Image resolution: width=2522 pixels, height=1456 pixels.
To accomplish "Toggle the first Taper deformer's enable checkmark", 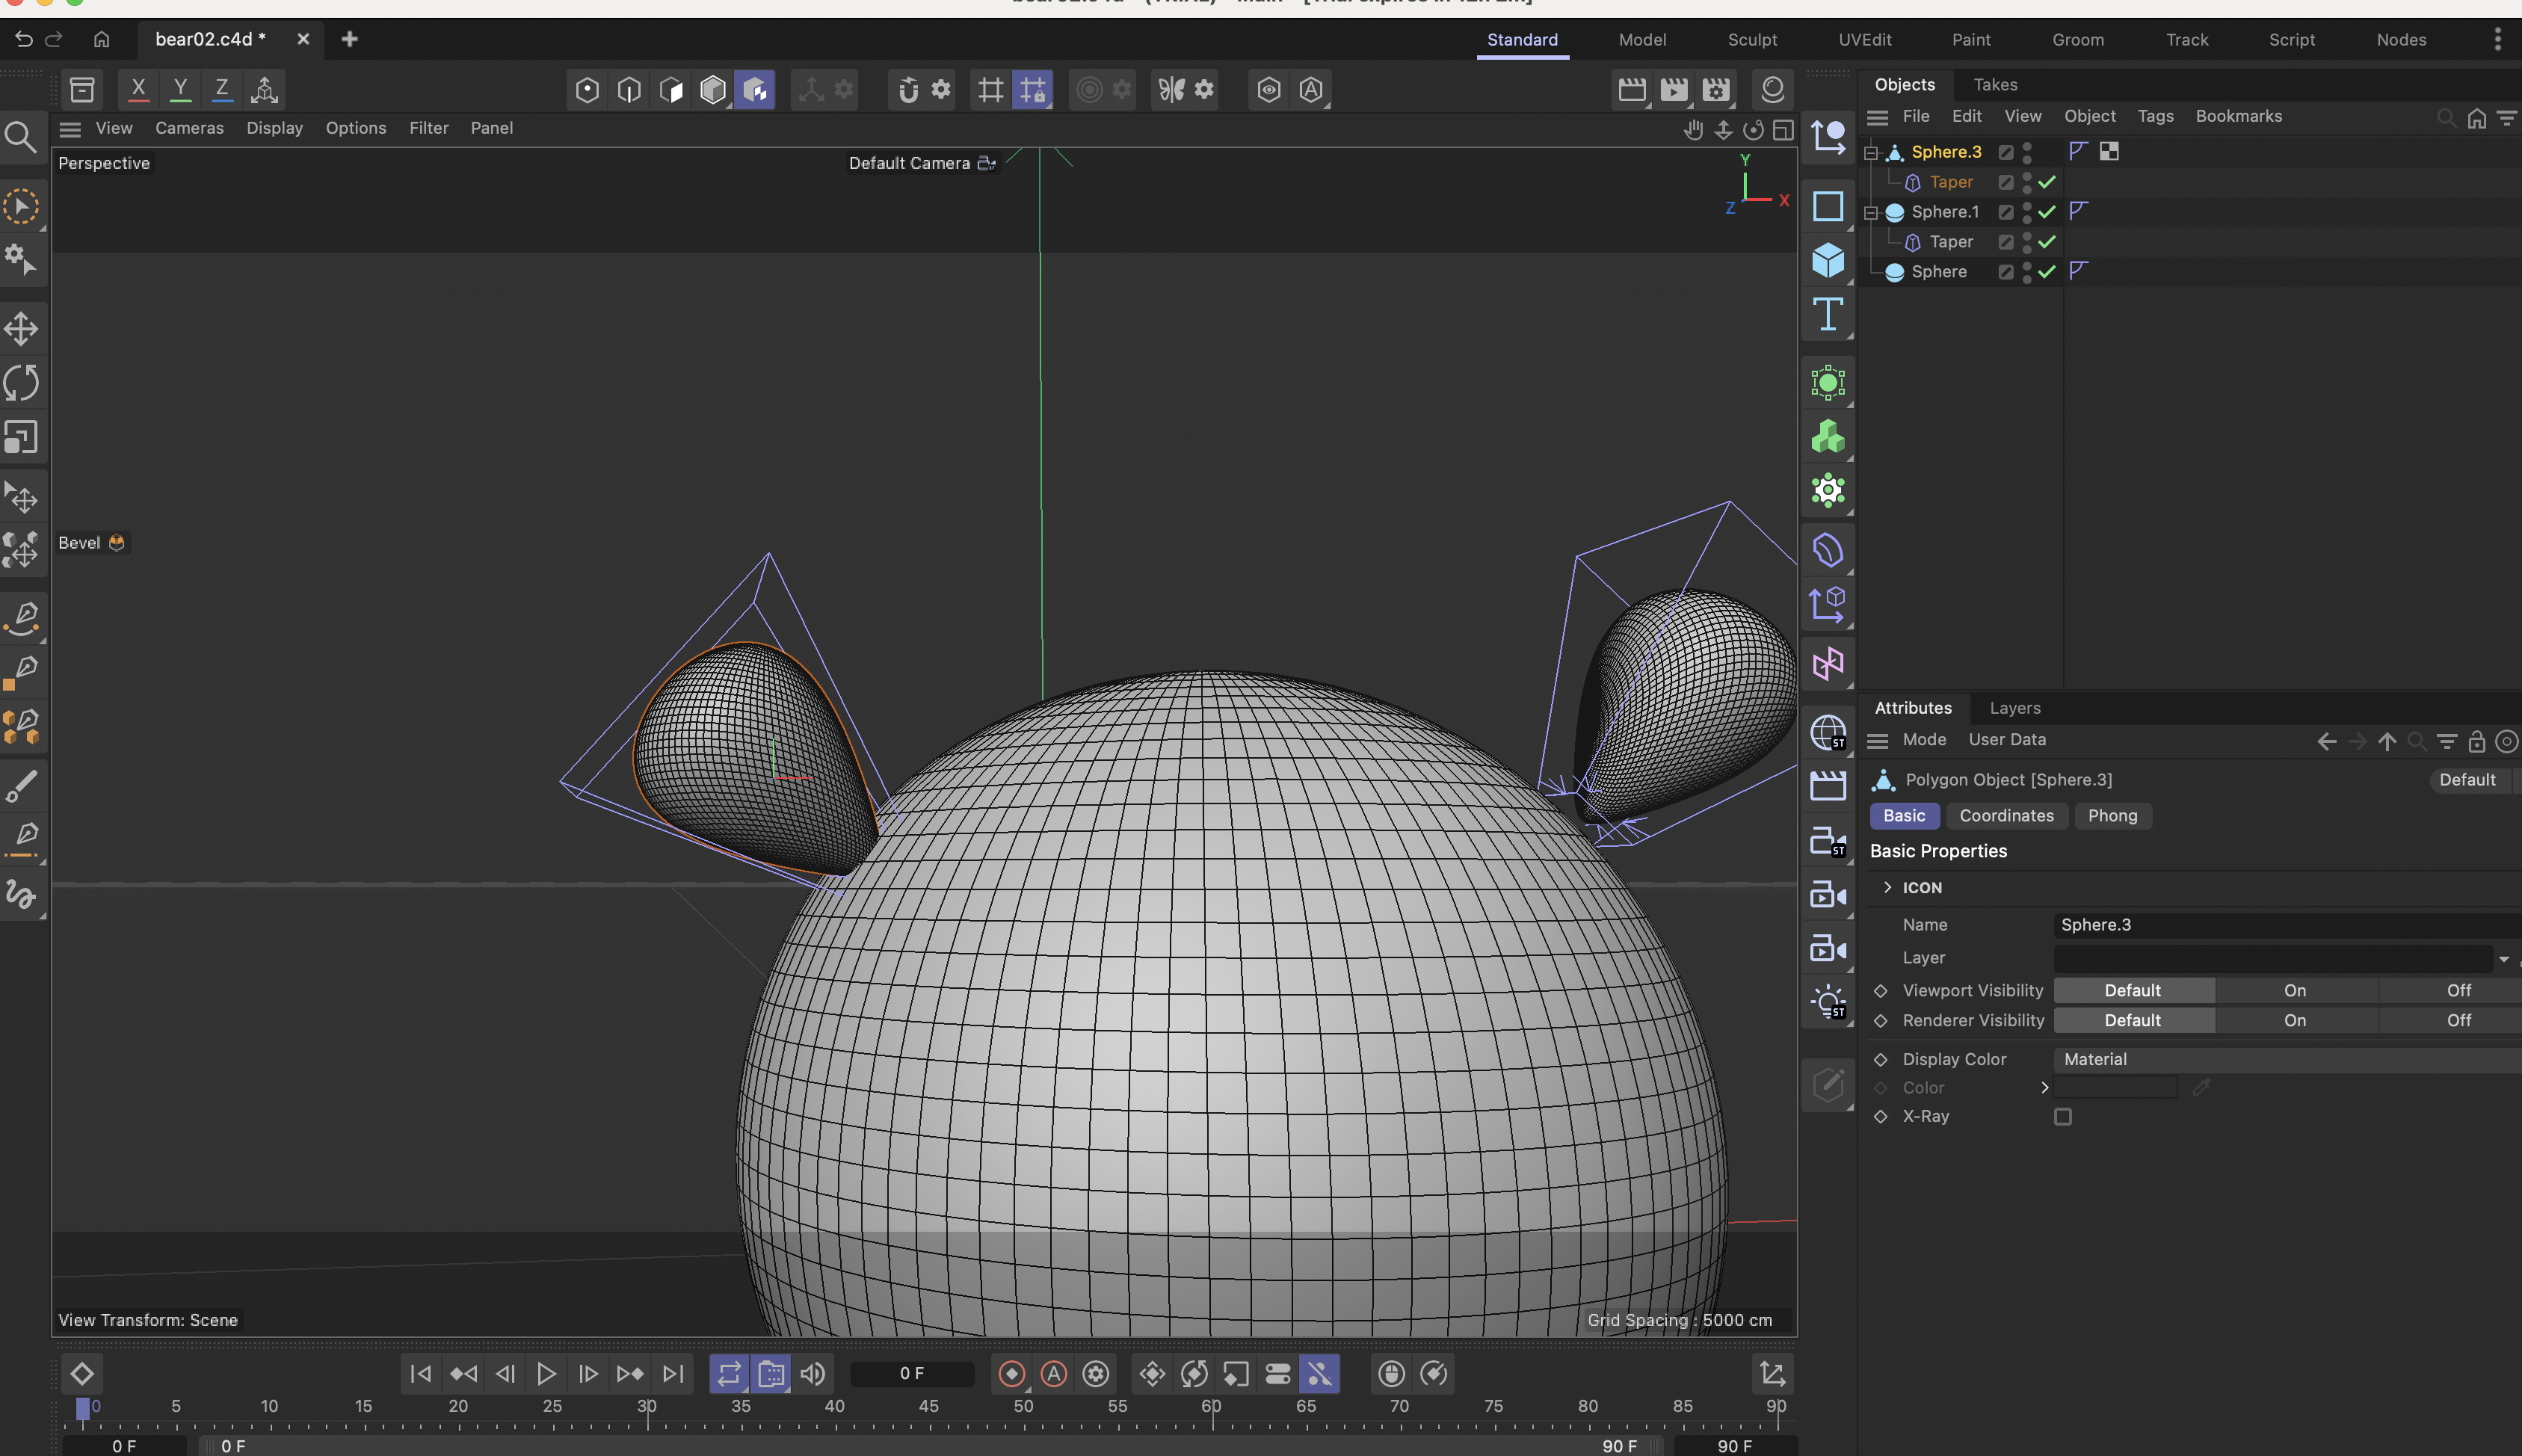I will click(x=2047, y=182).
